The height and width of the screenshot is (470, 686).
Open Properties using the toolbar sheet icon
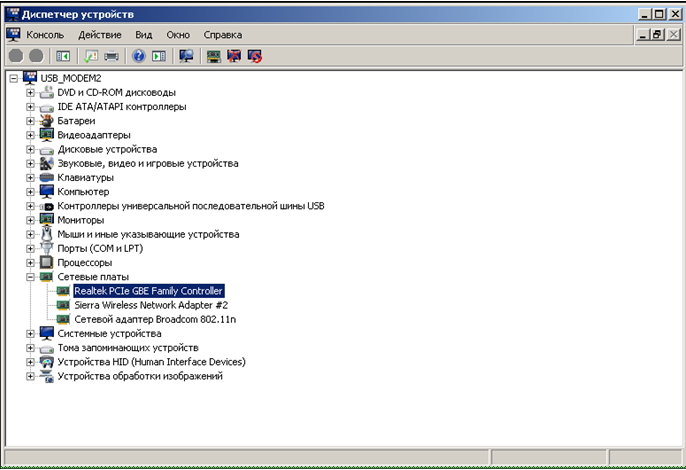click(x=91, y=56)
